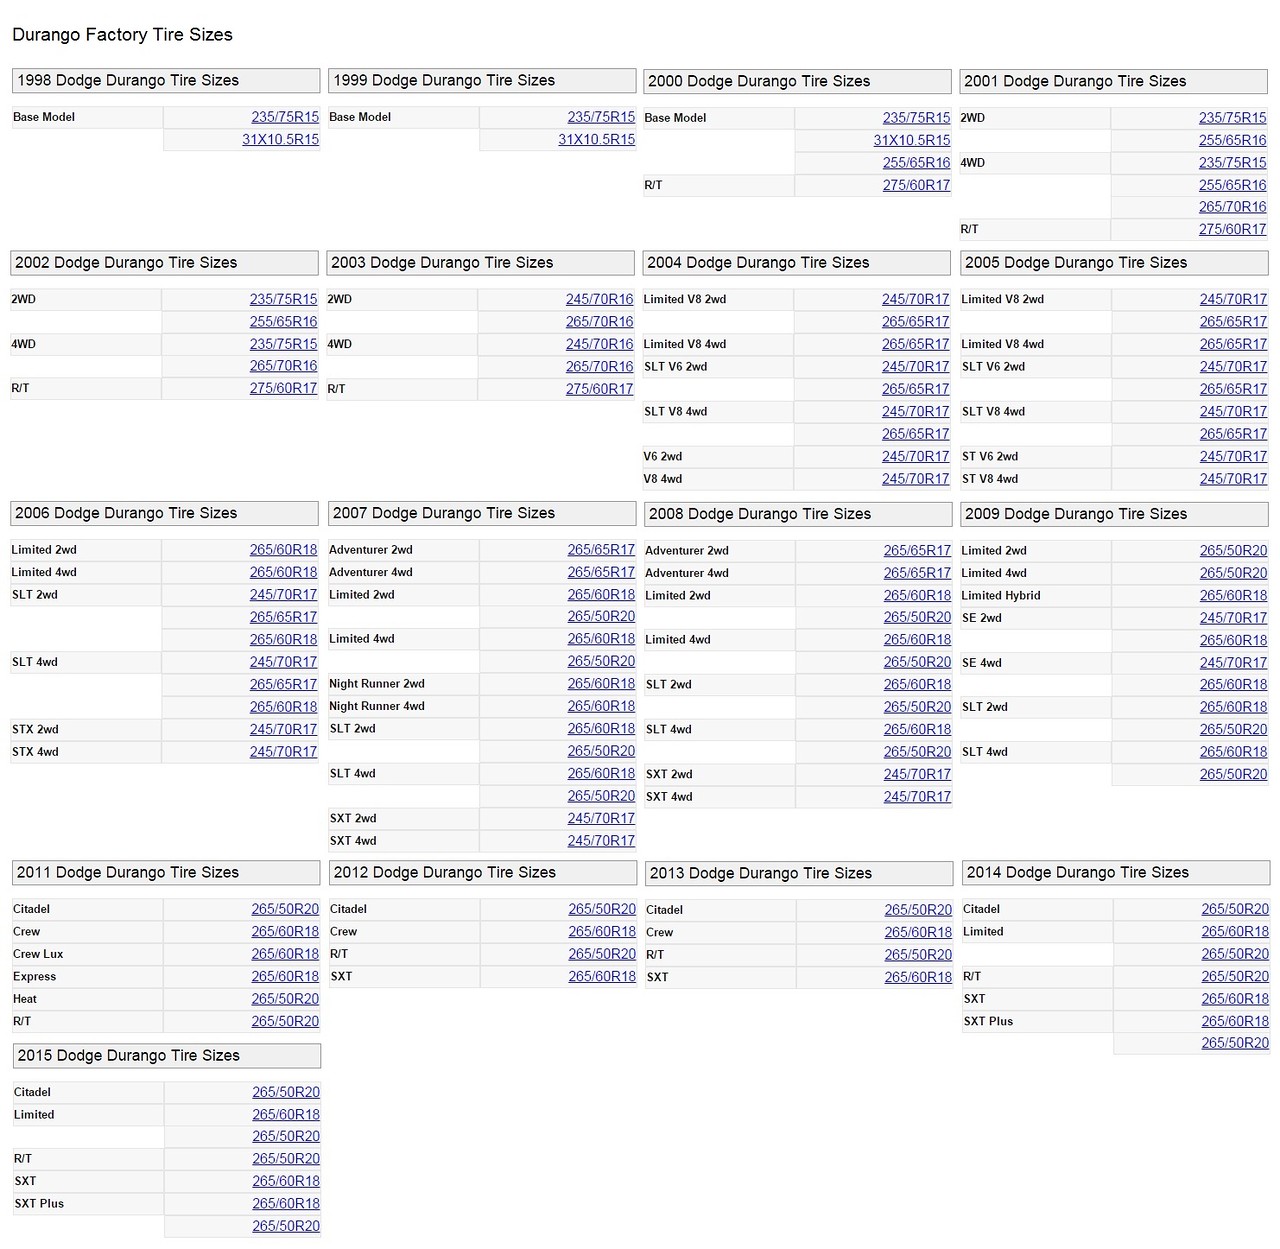This screenshot has width=1280, height=1249.
Task: Click 245/70R17 for 2005 ST V6 2wd
Action: pos(1233,456)
